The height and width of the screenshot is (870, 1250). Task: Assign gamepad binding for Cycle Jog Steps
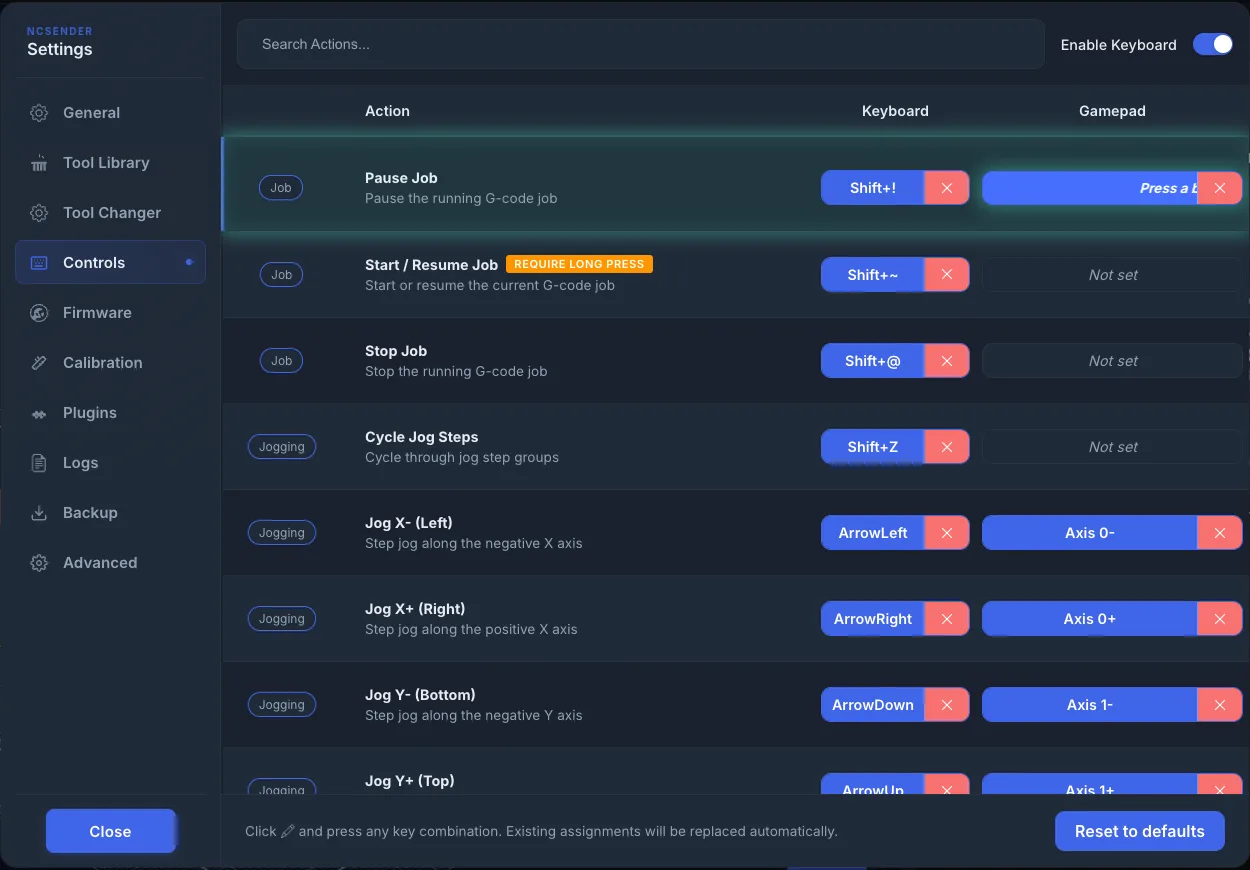[1112, 447]
